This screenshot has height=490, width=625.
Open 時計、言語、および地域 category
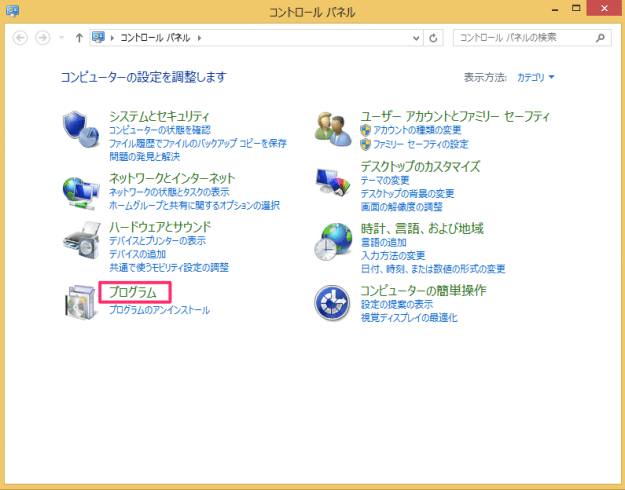coord(422,228)
